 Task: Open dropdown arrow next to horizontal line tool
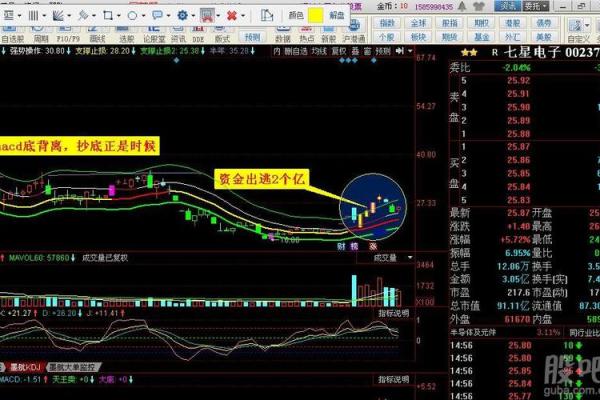tap(19, 16)
